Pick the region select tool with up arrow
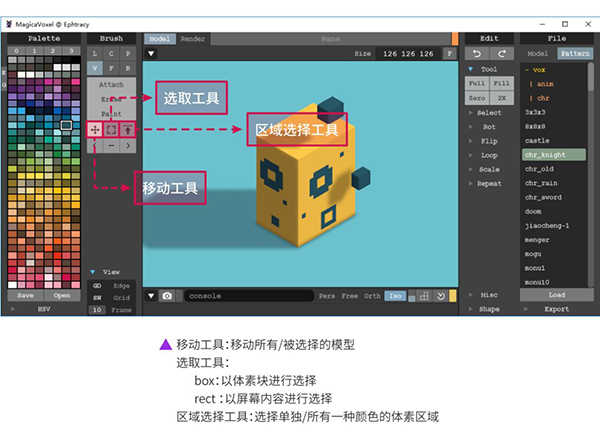This screenshot has width=600, height=435. [128, 130]
